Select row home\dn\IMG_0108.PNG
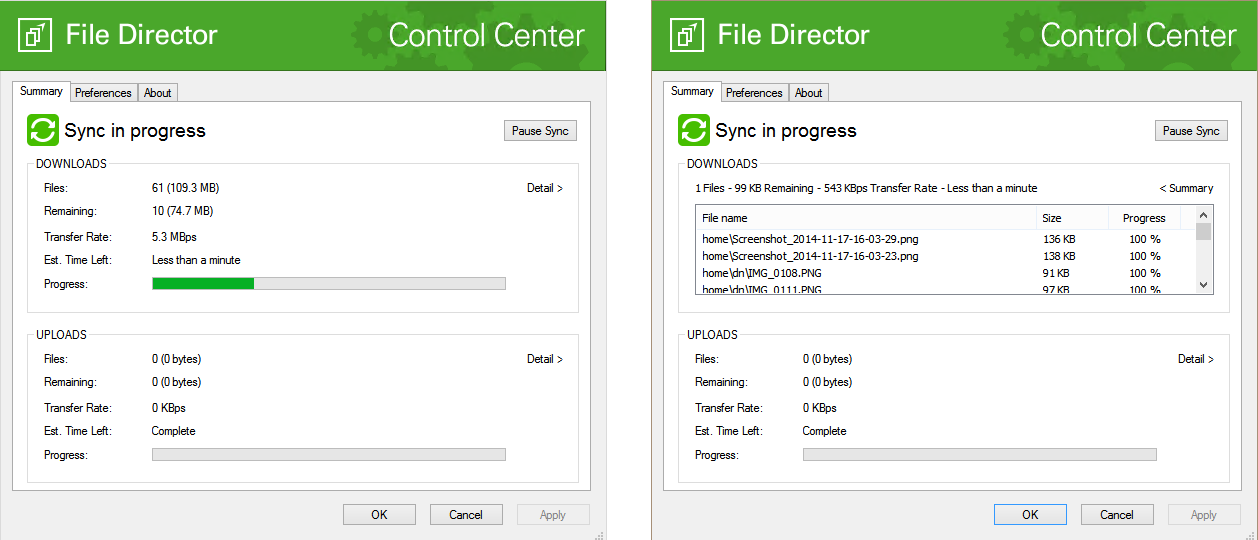Viewport: 1258px width, 540px height. [945, 273]
